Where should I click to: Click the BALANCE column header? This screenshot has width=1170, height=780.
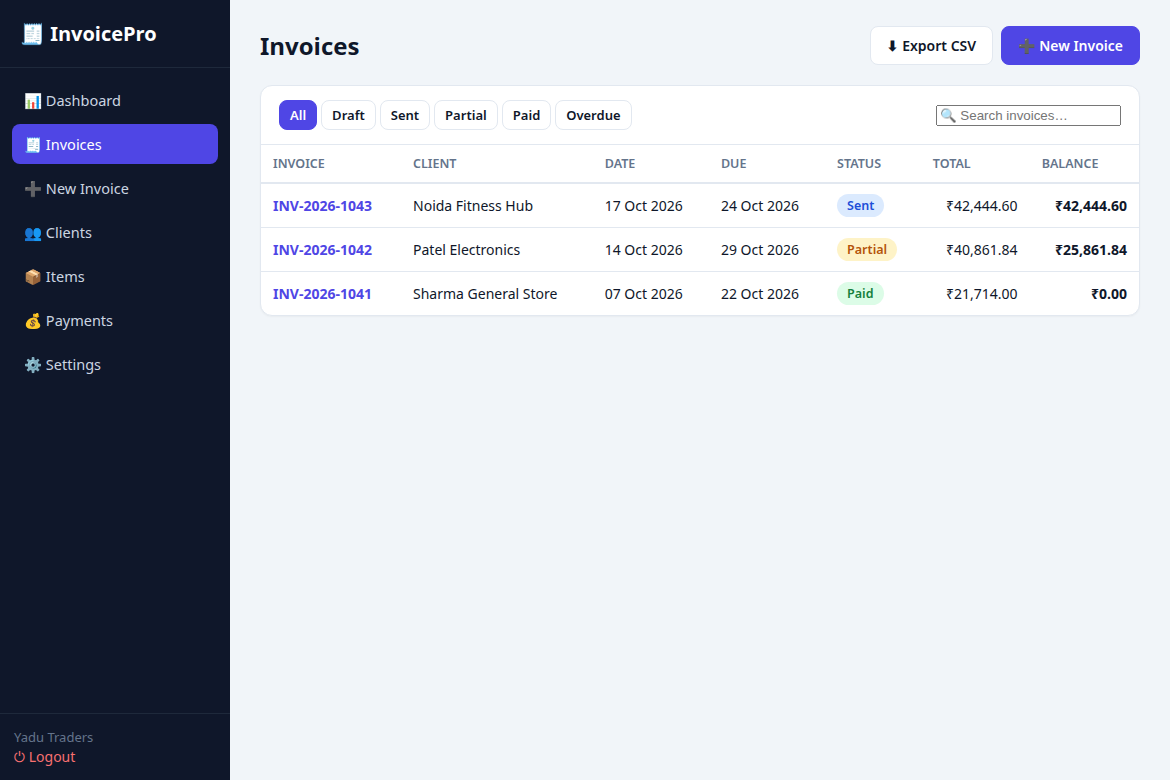(x=1070, y=163)
